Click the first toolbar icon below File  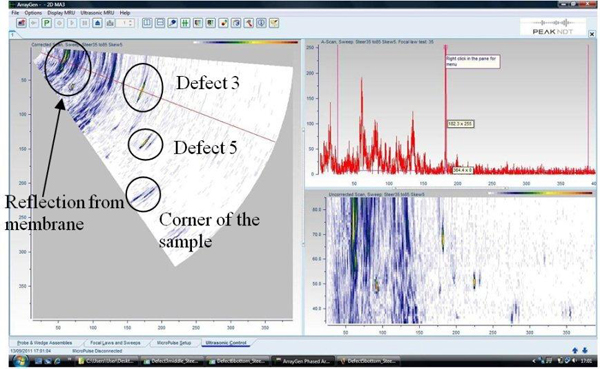[21, 23]
